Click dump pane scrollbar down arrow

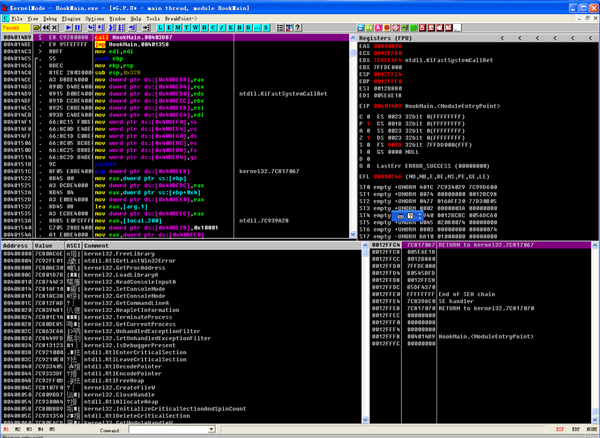(x=365, y=420)
